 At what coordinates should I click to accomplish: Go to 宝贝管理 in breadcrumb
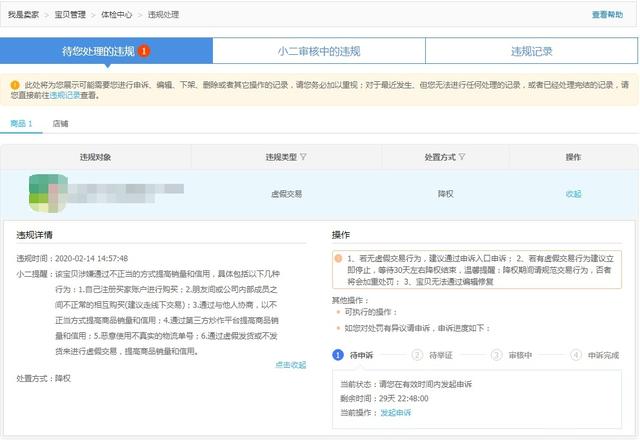[x=68, y=15]
